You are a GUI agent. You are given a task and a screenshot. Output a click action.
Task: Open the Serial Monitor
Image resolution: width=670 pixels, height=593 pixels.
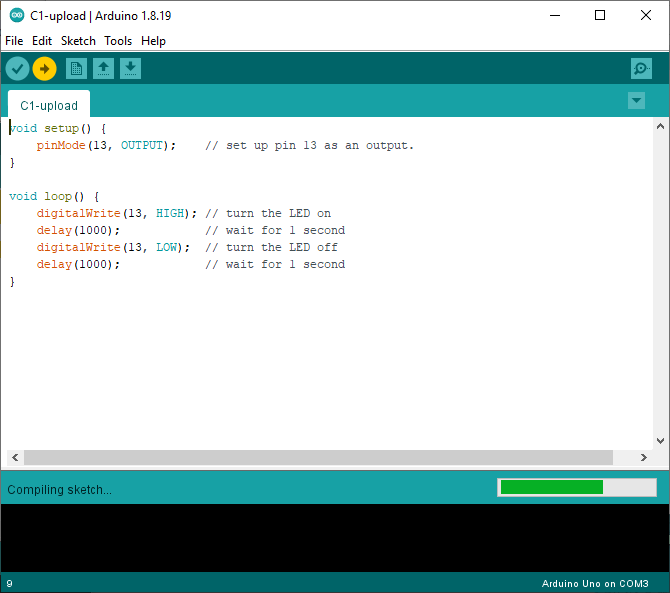(641, 68)
